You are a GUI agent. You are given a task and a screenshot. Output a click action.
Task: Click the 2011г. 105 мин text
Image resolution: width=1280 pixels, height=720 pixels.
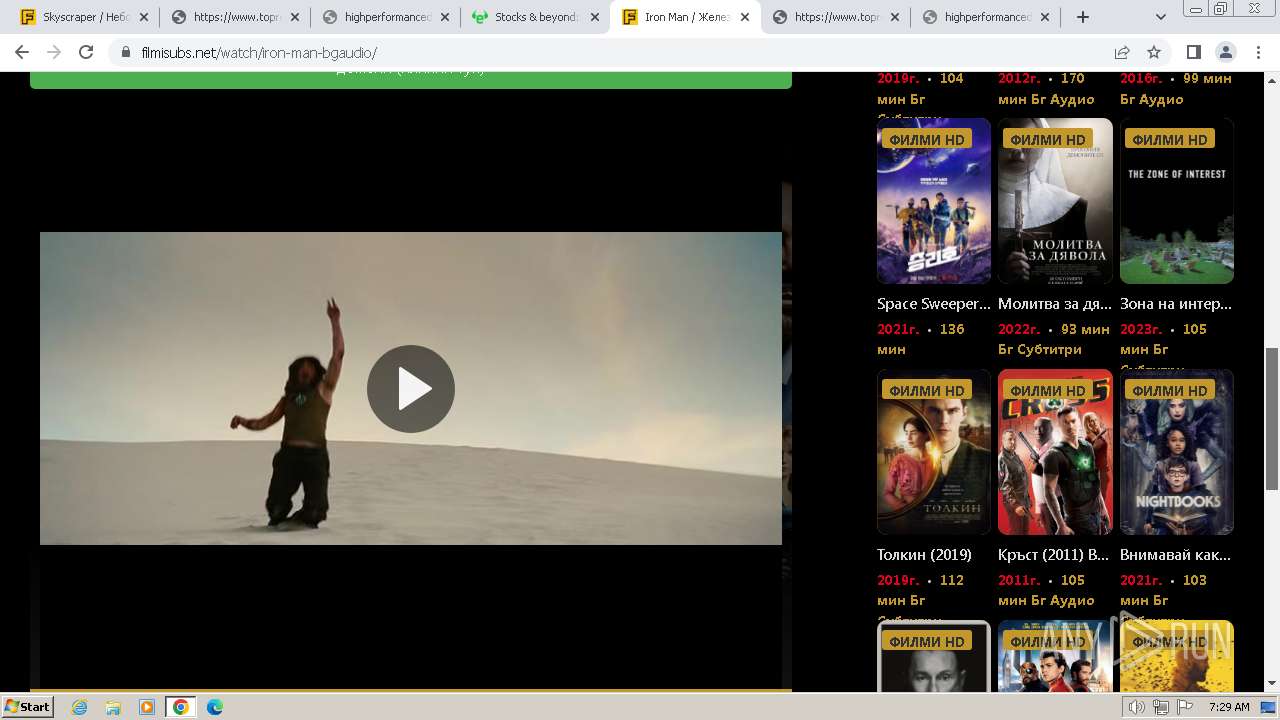coord(1046,590)
